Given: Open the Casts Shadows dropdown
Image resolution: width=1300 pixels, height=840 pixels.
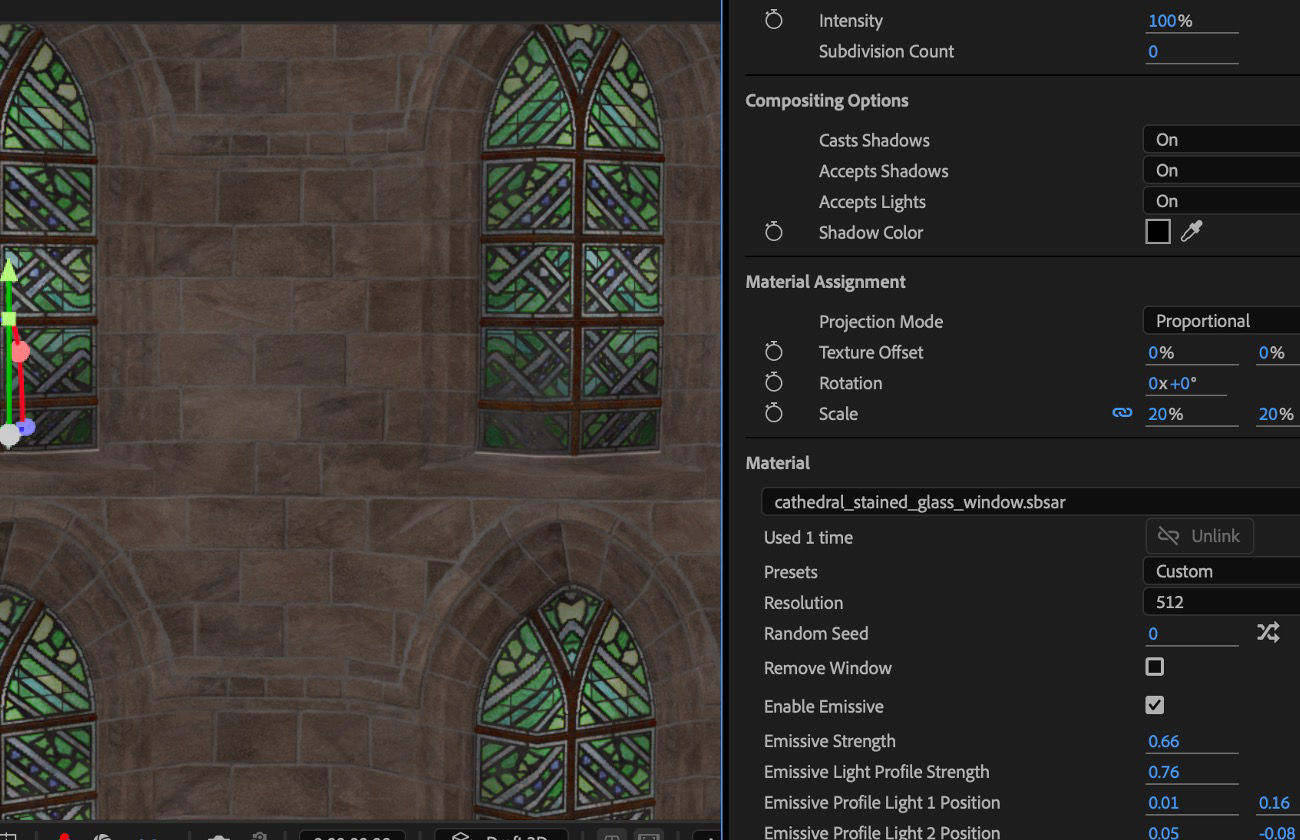Looking at the screenshot, I should [1221, 140].
